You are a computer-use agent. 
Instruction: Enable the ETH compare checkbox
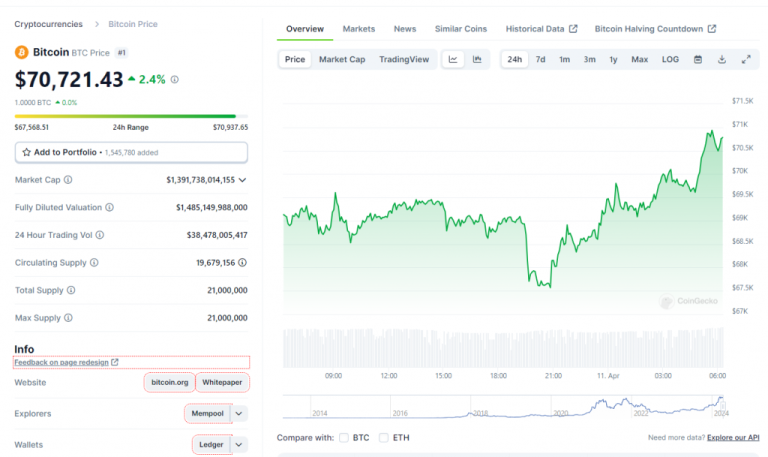[384, 437]
